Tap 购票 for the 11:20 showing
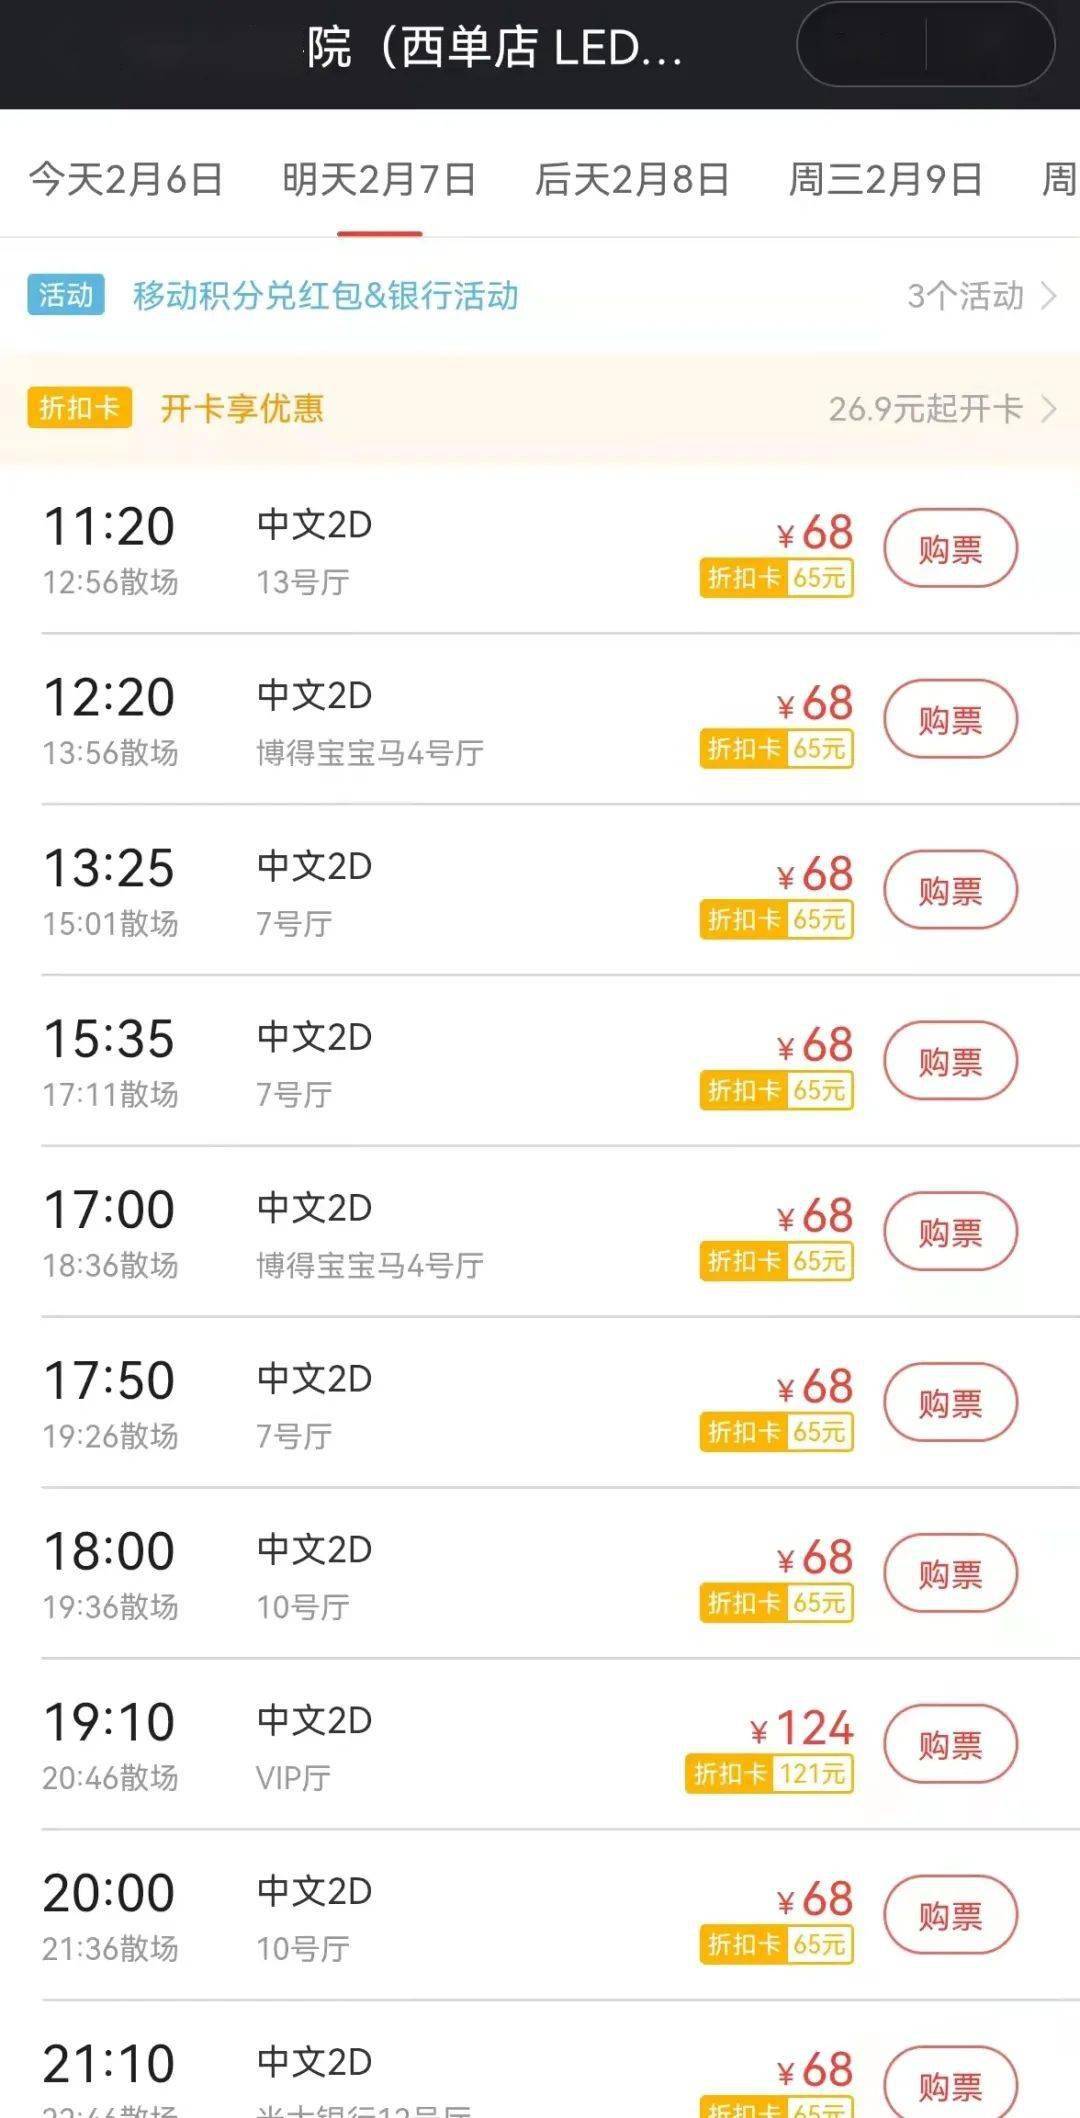The width and height of the screenshot is (1080, 2118). (950, 549)
